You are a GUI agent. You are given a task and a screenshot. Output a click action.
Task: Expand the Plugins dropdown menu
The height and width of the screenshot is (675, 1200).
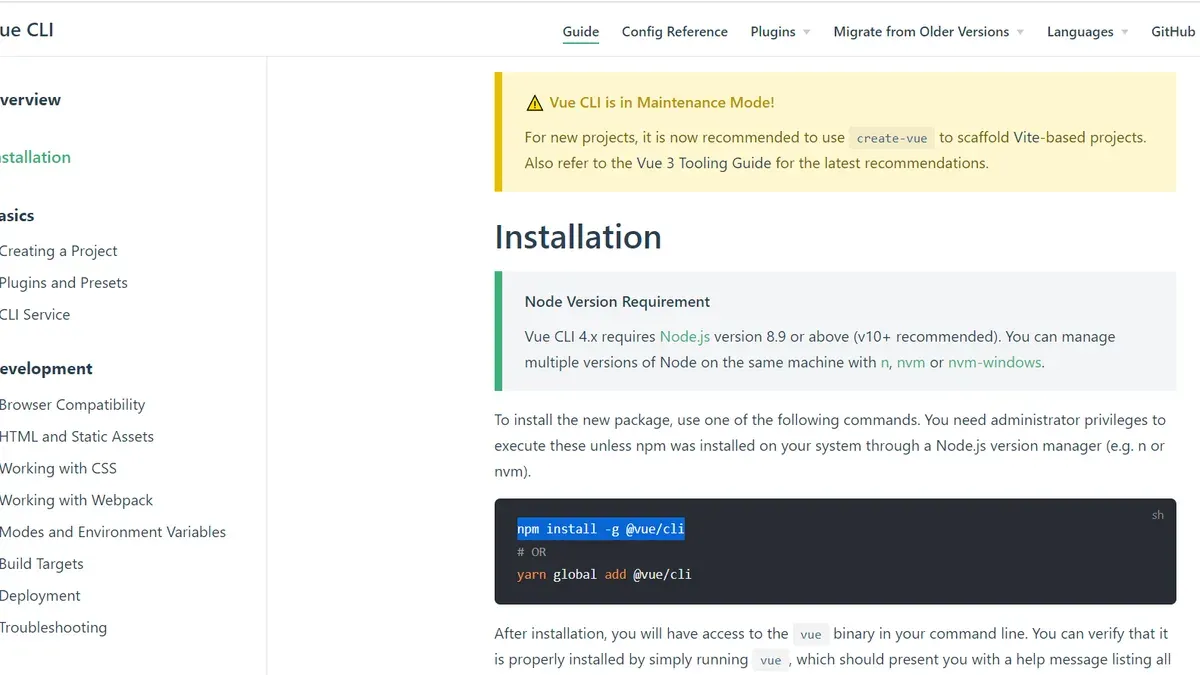click(x=780, y=32)
